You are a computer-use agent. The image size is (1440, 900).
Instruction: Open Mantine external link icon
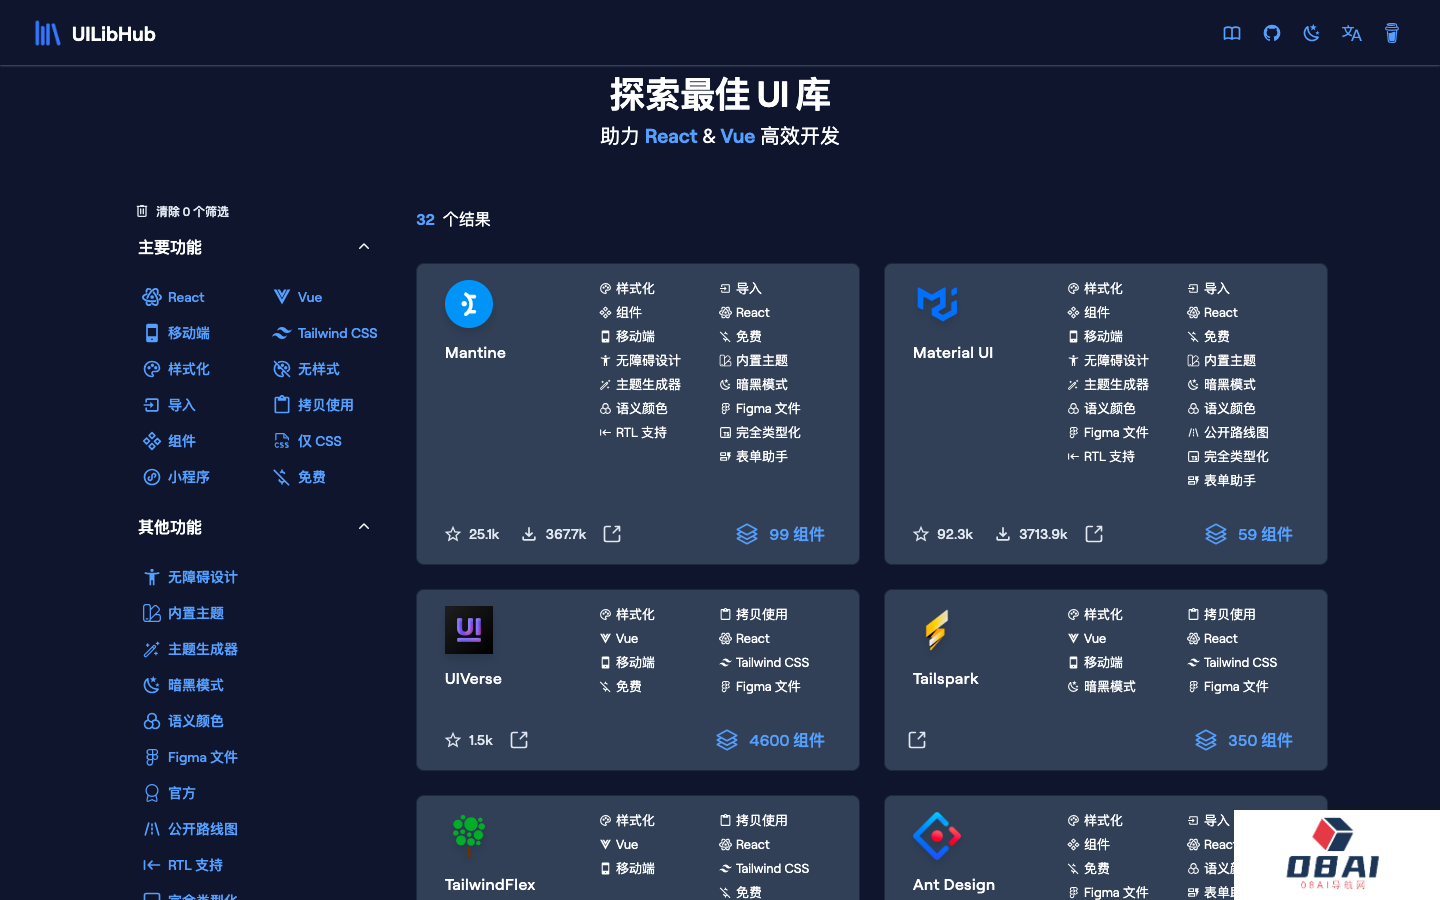612,534
